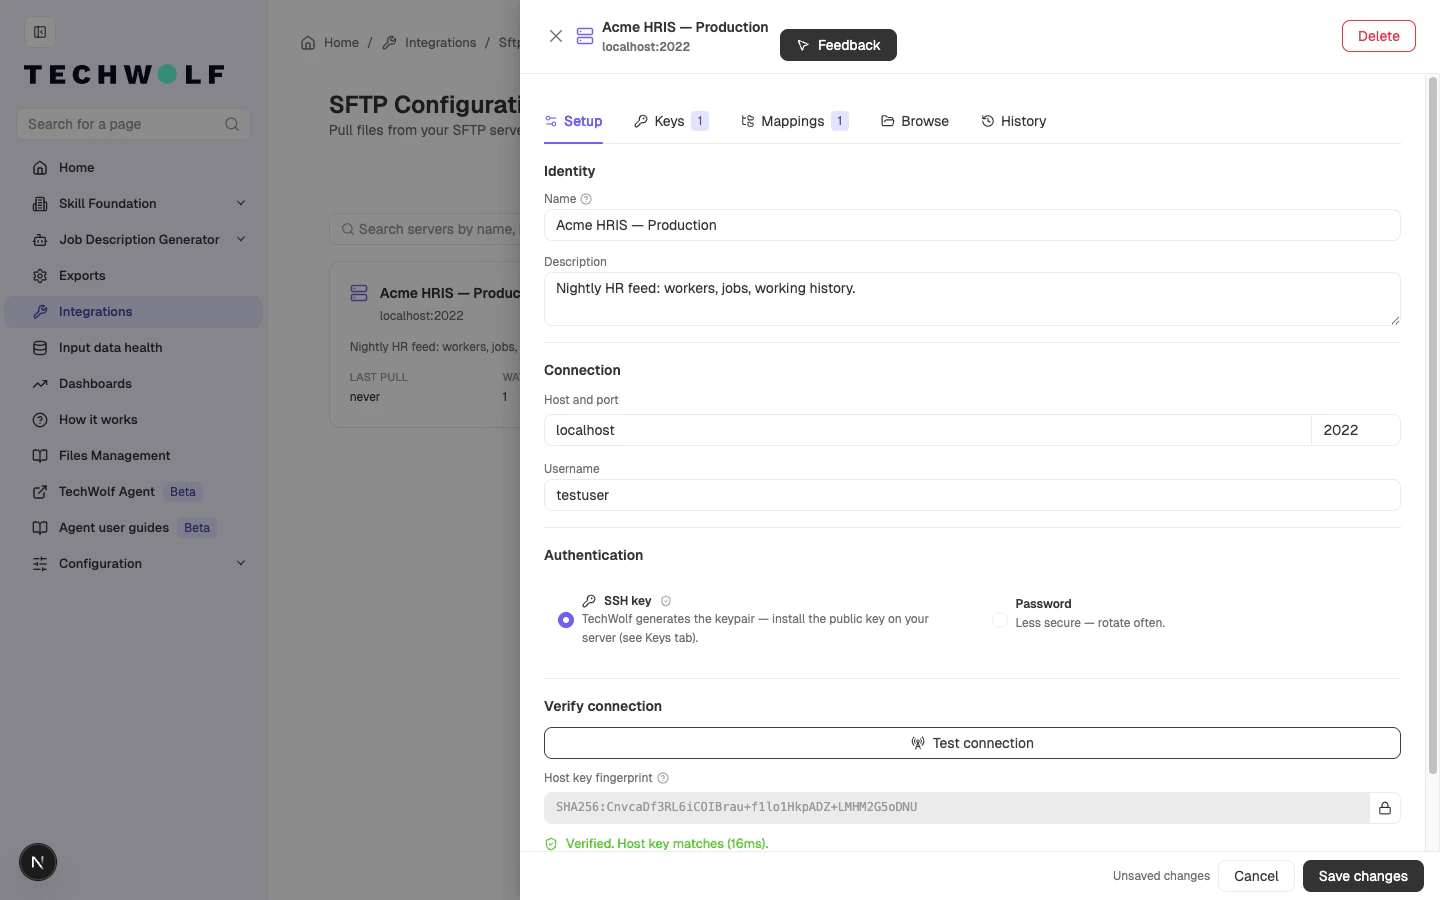Click the Configuration sliders icon
1440x900 pixels.
point(40,564)
